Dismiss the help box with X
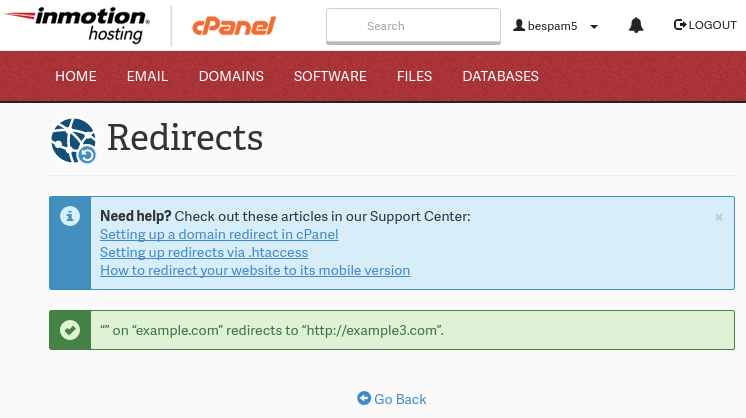 pos(718,216)
